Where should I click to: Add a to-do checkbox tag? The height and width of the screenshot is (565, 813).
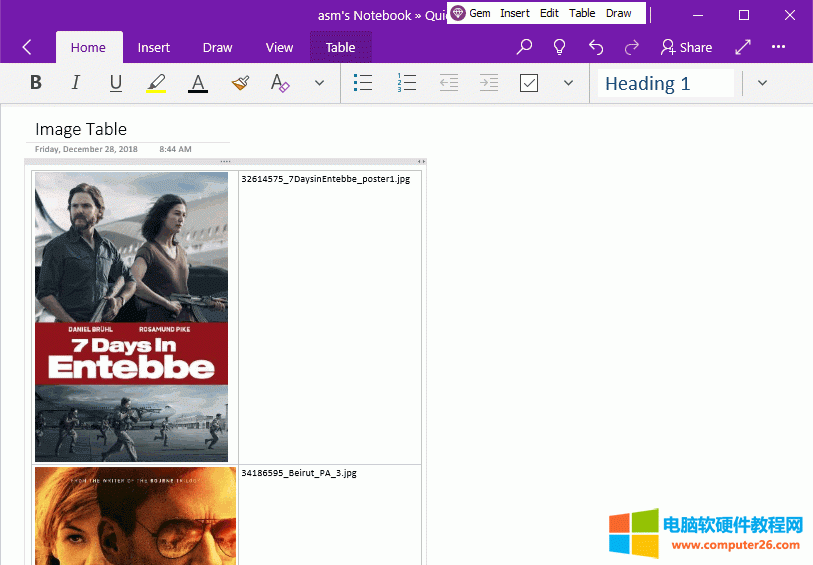tap(529, 83)
